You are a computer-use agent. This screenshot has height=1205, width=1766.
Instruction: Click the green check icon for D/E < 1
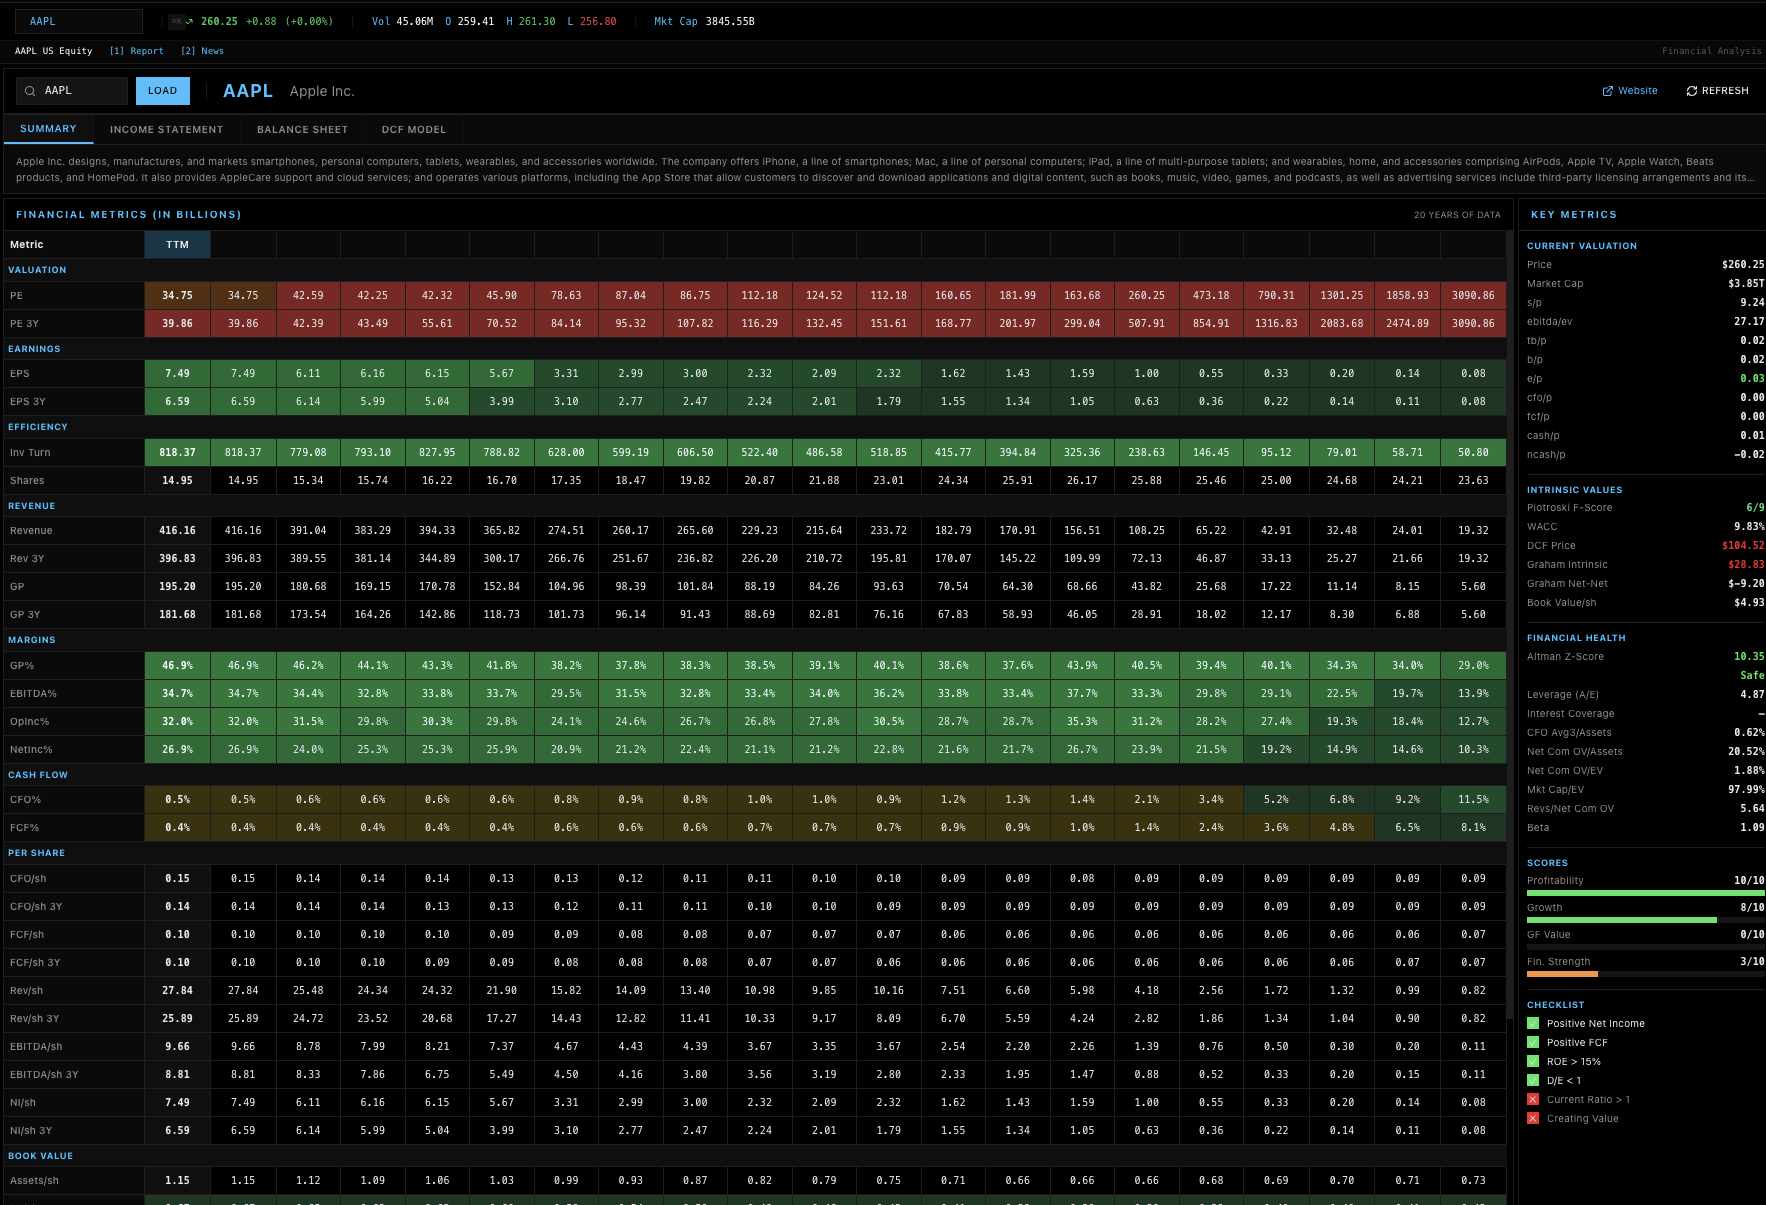pos(1533,1081)
